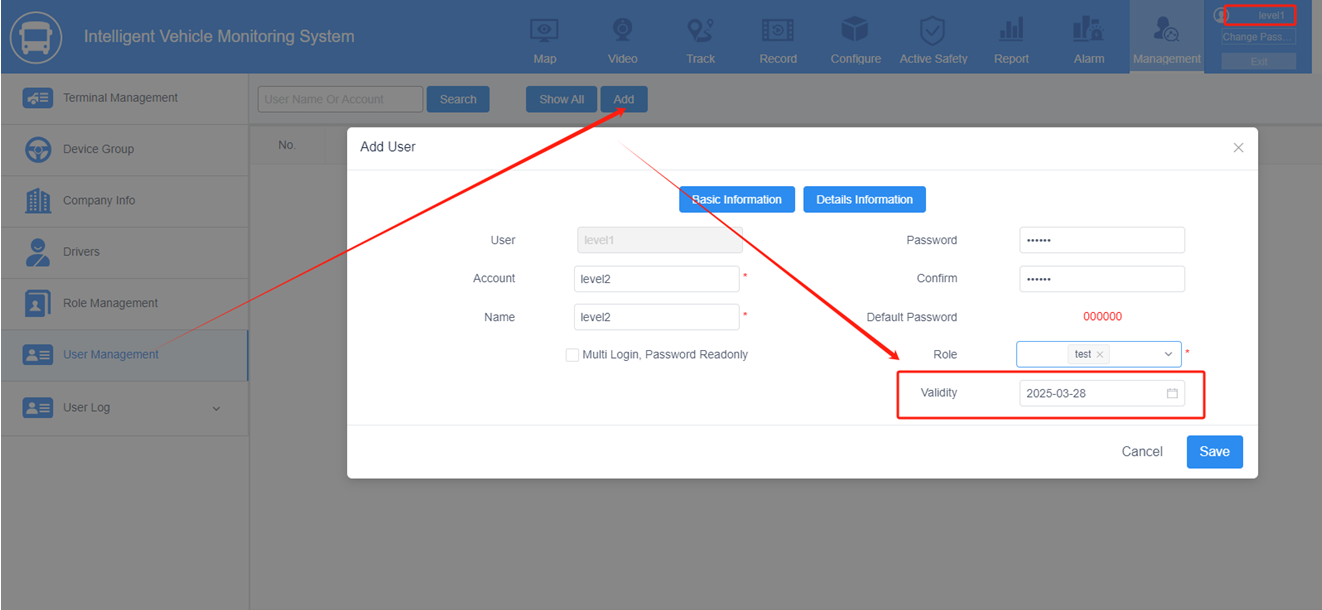The width and height of the screenshot is (1322, 610).
Task: Click the Role Management icon
Action: pos(38,303)
